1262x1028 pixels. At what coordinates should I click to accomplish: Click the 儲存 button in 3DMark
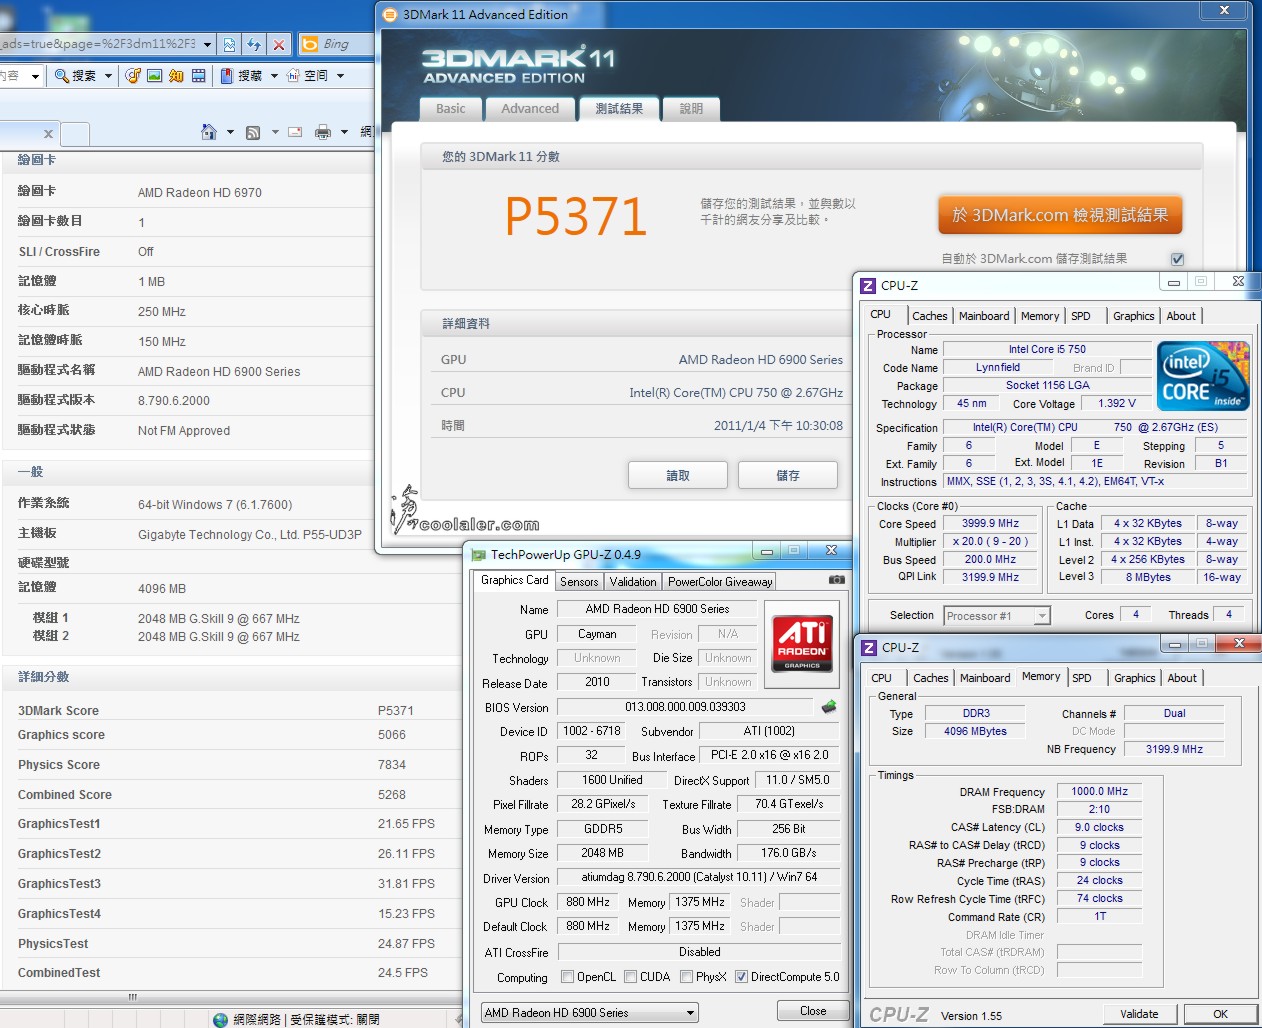click(788, 476)
